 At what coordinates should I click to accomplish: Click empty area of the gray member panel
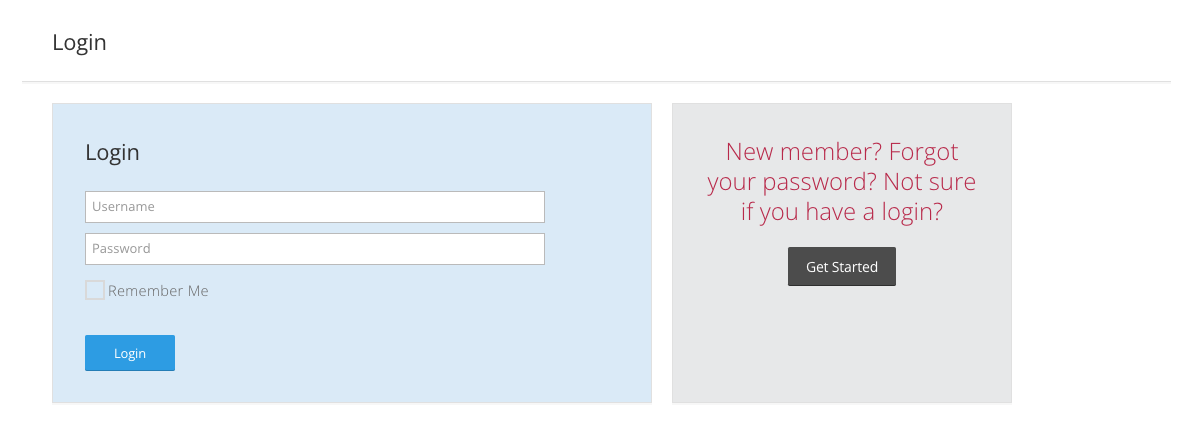point(841,350)
